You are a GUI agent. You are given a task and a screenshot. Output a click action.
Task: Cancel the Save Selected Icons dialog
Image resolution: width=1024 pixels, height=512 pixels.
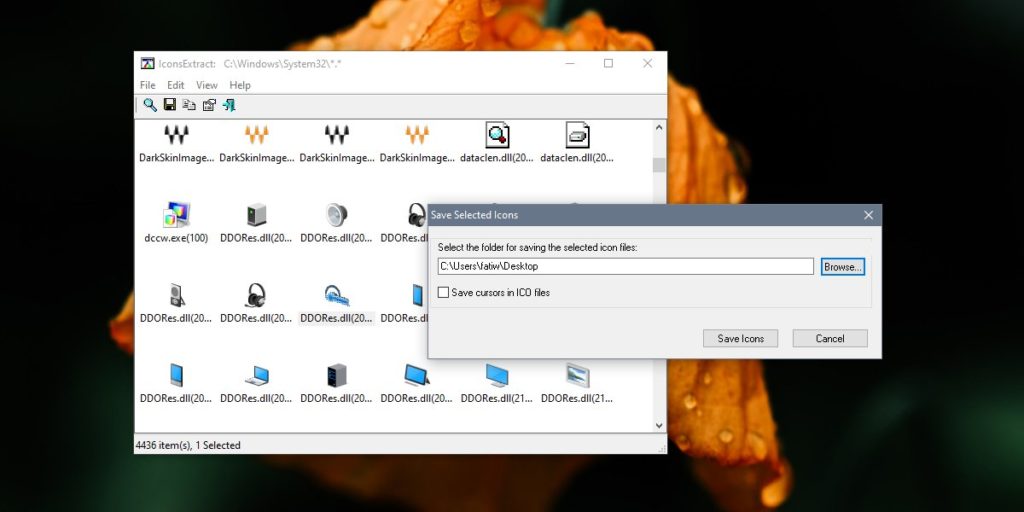coord(830,338)
